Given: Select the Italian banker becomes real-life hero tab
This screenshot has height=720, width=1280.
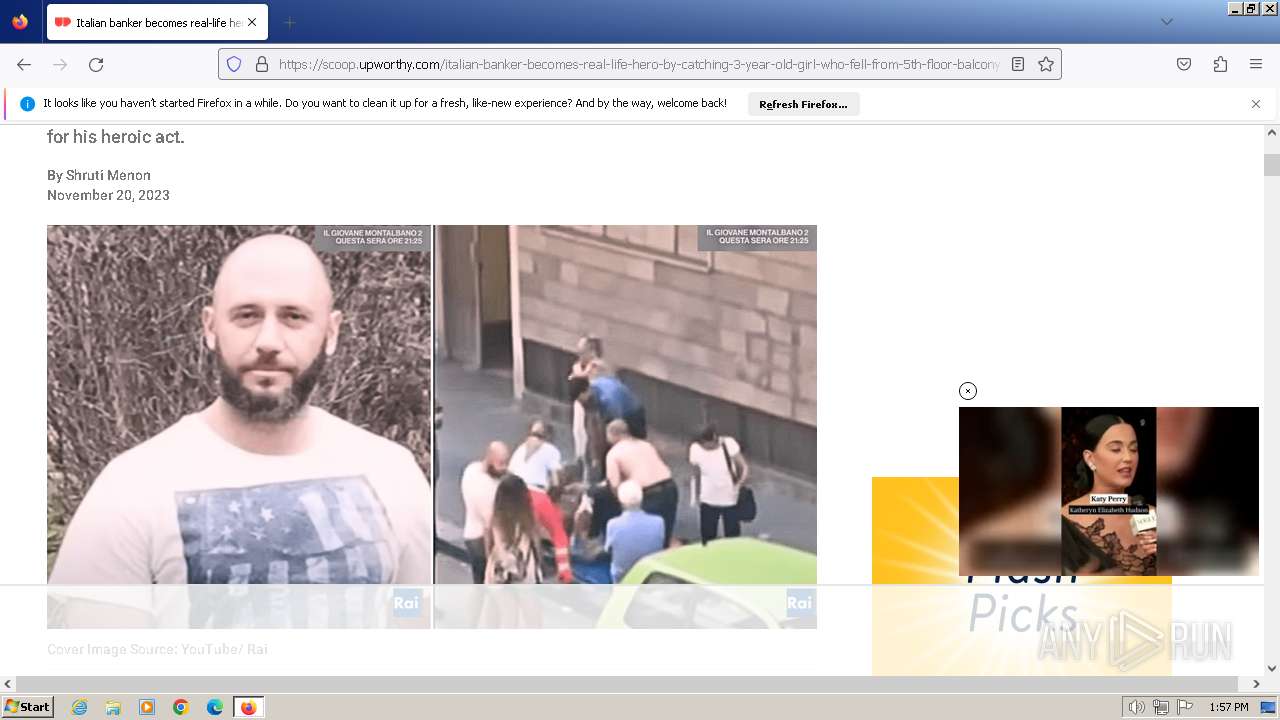Looking at the screenshot, I should pyautogui.click(x=157, y=22).
